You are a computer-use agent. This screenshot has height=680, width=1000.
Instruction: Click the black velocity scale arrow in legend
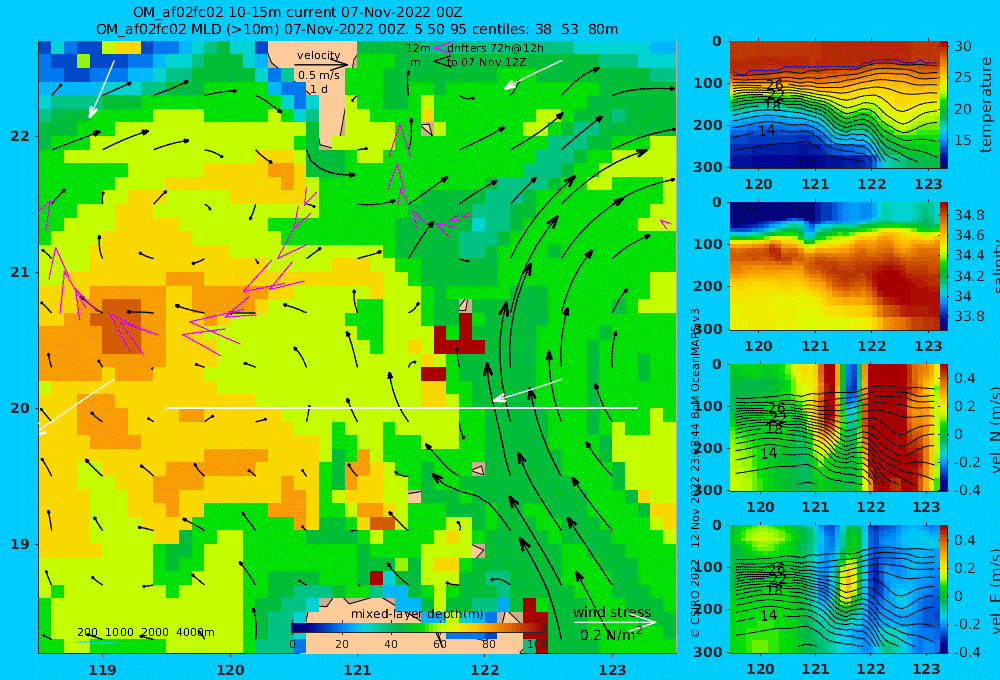click(x=321, y=64)
